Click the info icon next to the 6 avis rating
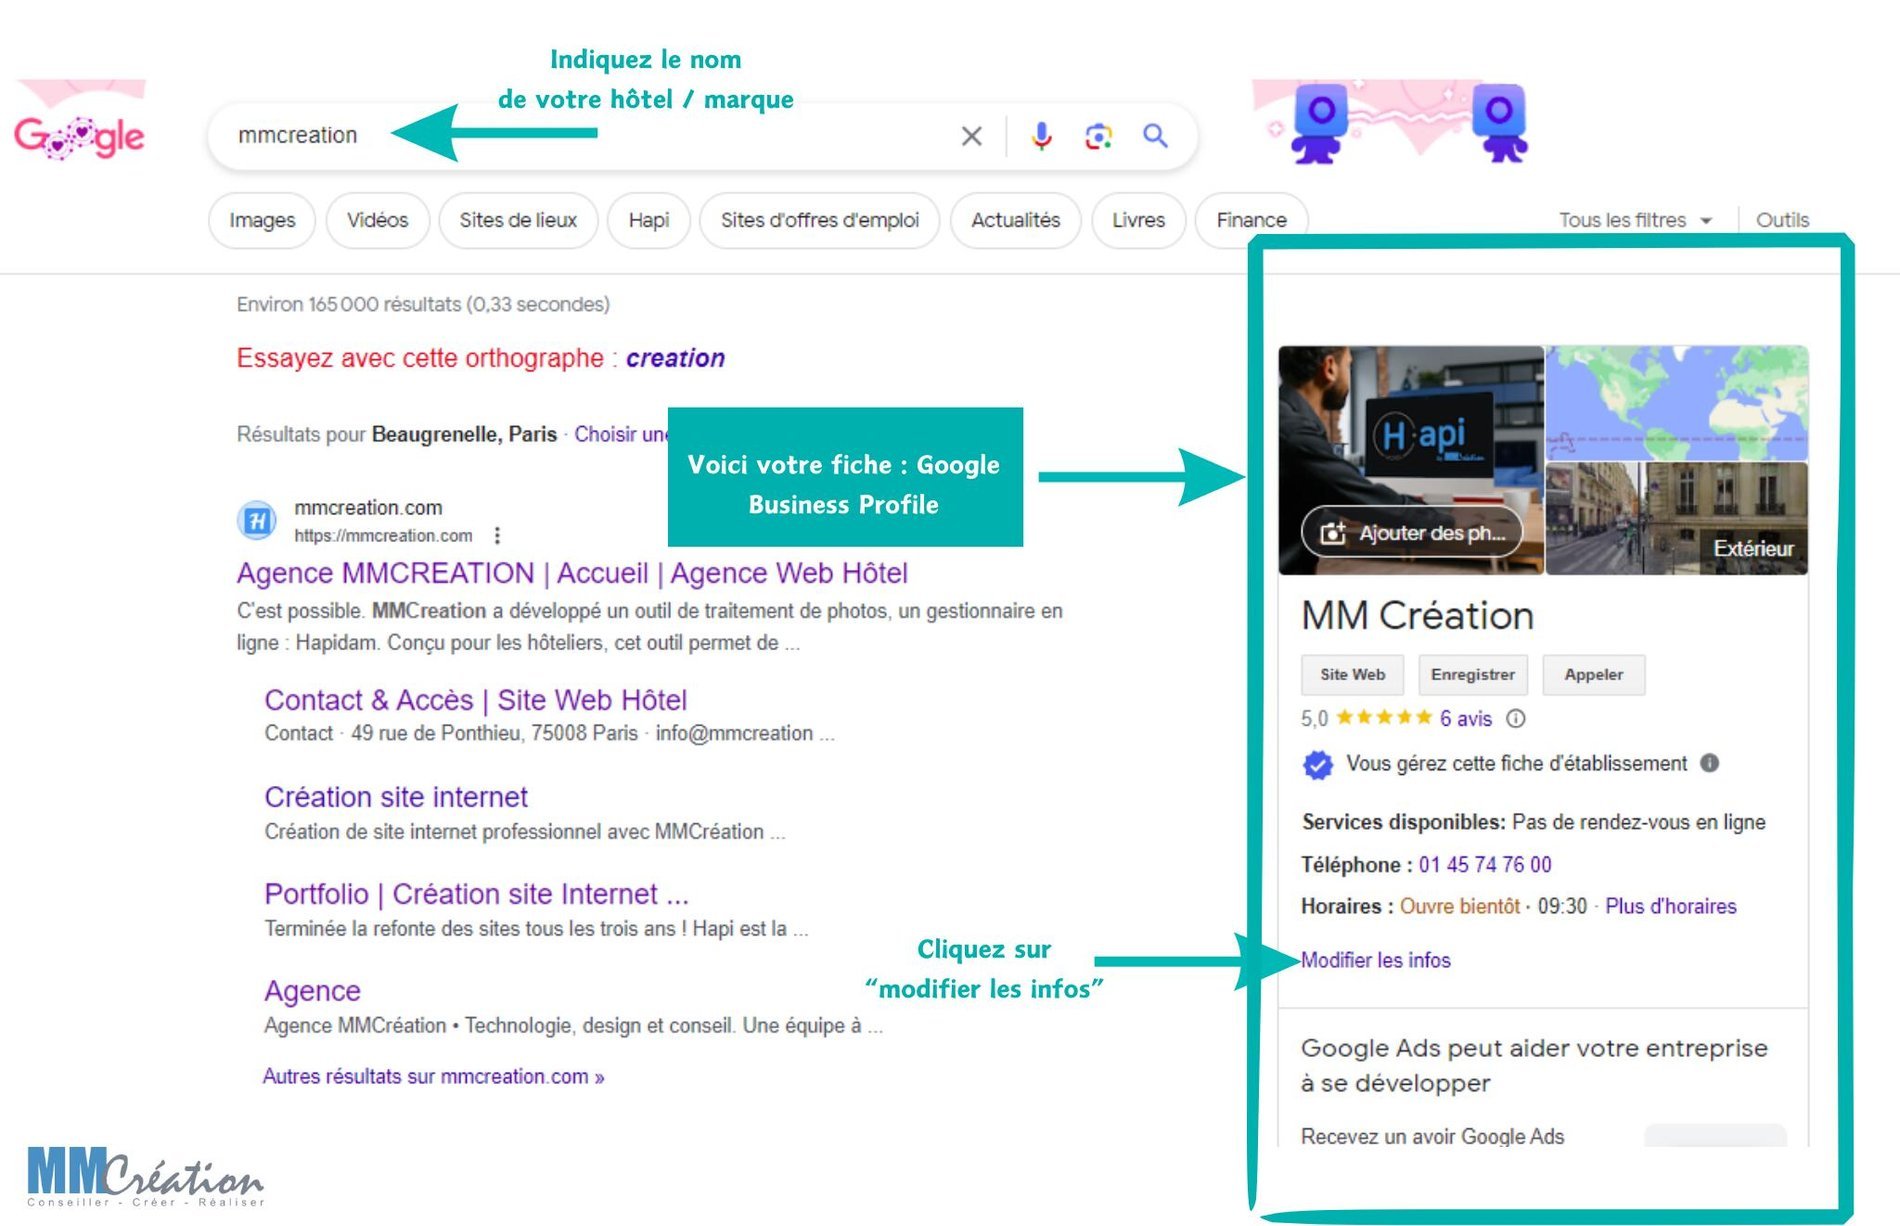Screen dimensions: 1900x1226 (1516, 718)
